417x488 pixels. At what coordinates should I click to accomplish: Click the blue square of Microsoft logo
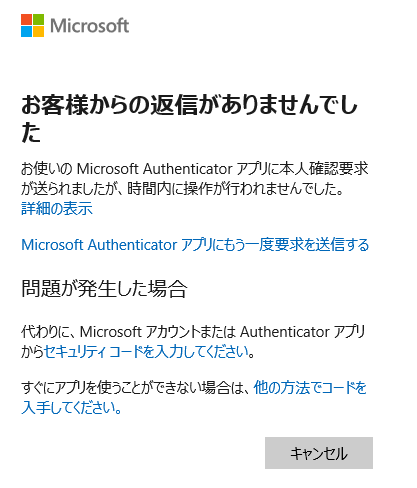click(26, 31)
